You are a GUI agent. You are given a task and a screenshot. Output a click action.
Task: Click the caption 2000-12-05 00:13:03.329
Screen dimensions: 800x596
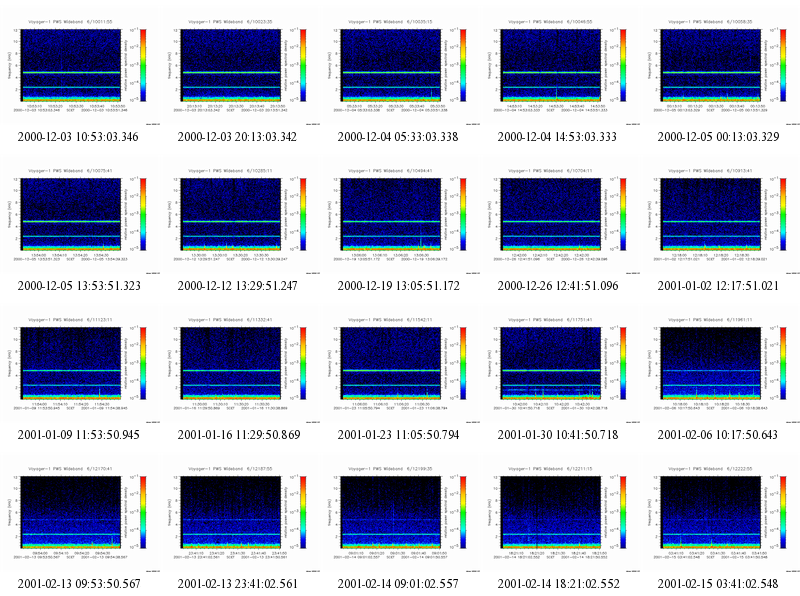(718, 137)
